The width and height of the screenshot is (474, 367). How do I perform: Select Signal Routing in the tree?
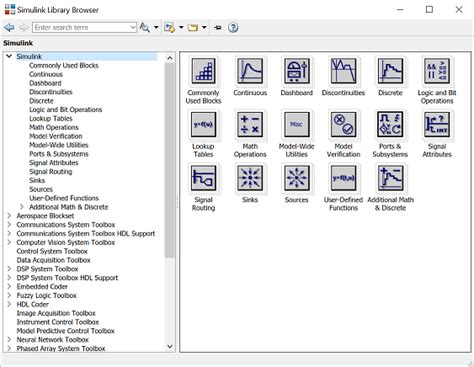(51, 172)
